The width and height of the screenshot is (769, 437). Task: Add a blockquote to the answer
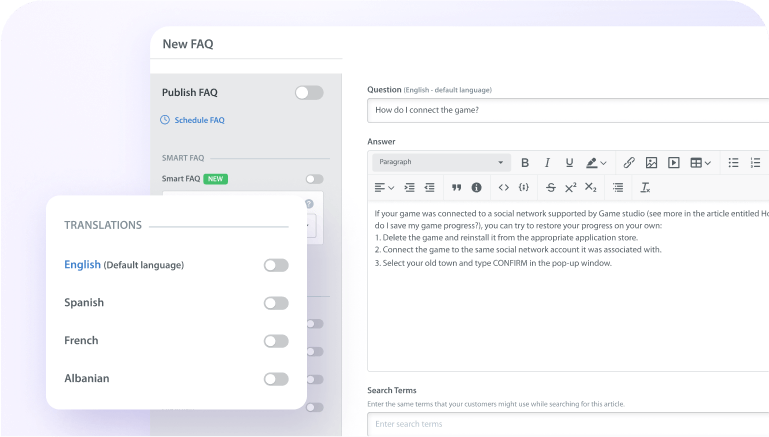[x=456, y=187]
